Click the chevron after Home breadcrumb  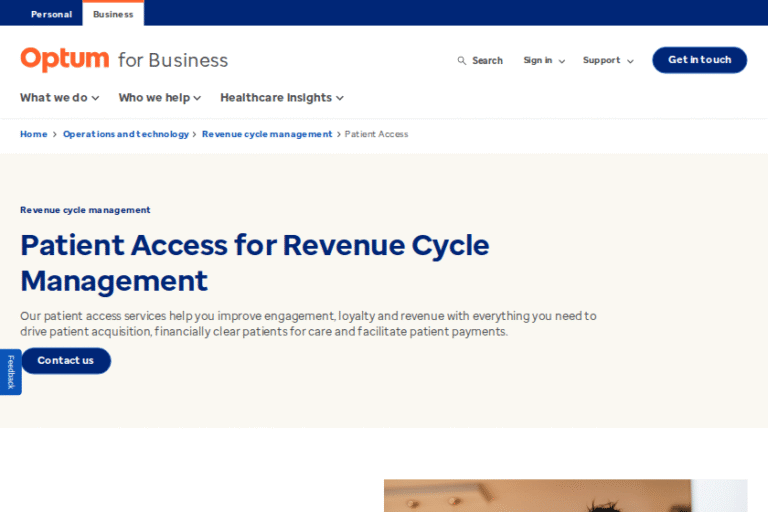(54, 134)
